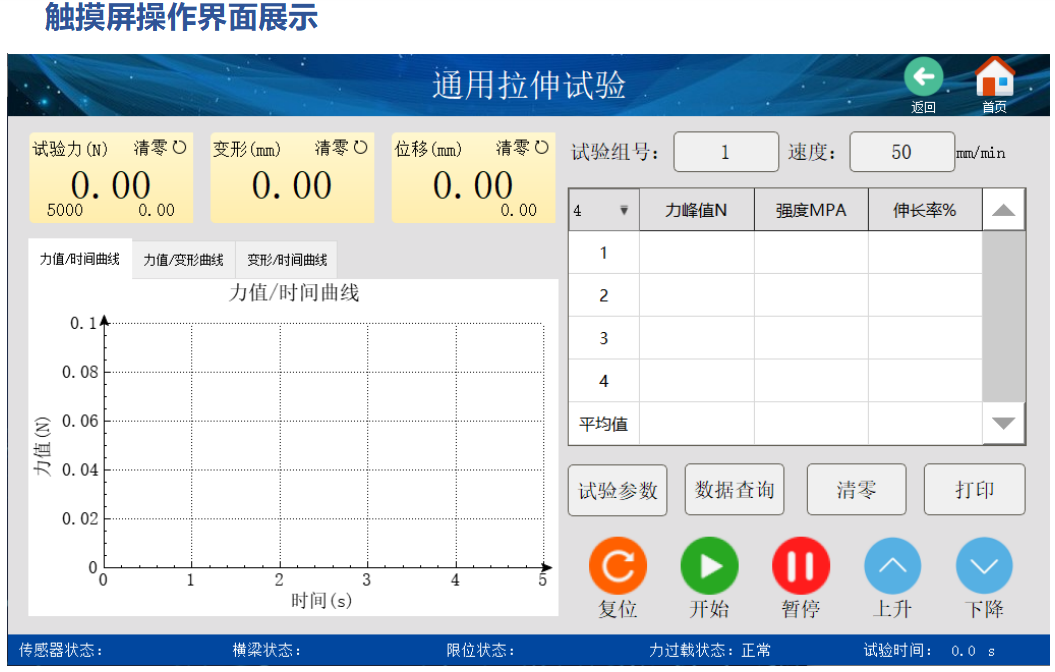Select the 力值/时间曲线 tab
1055x672 pixels.
click(x=79, y=259)
